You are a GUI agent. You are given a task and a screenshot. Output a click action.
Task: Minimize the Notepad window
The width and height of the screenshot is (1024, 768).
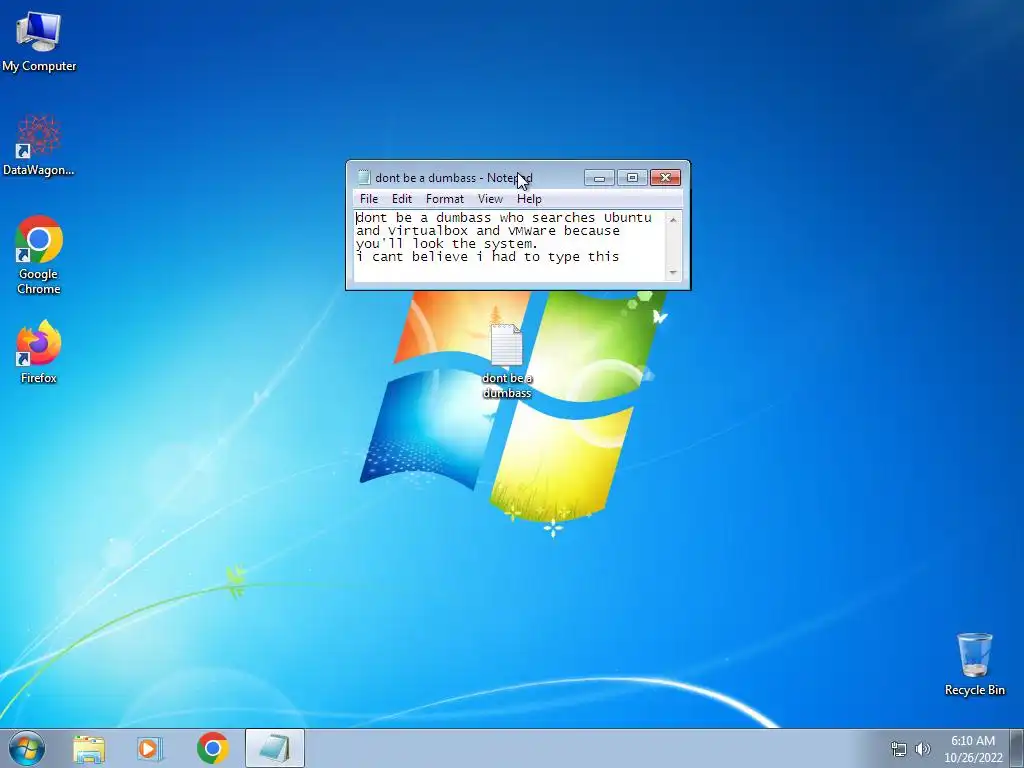tap(600, 178)
